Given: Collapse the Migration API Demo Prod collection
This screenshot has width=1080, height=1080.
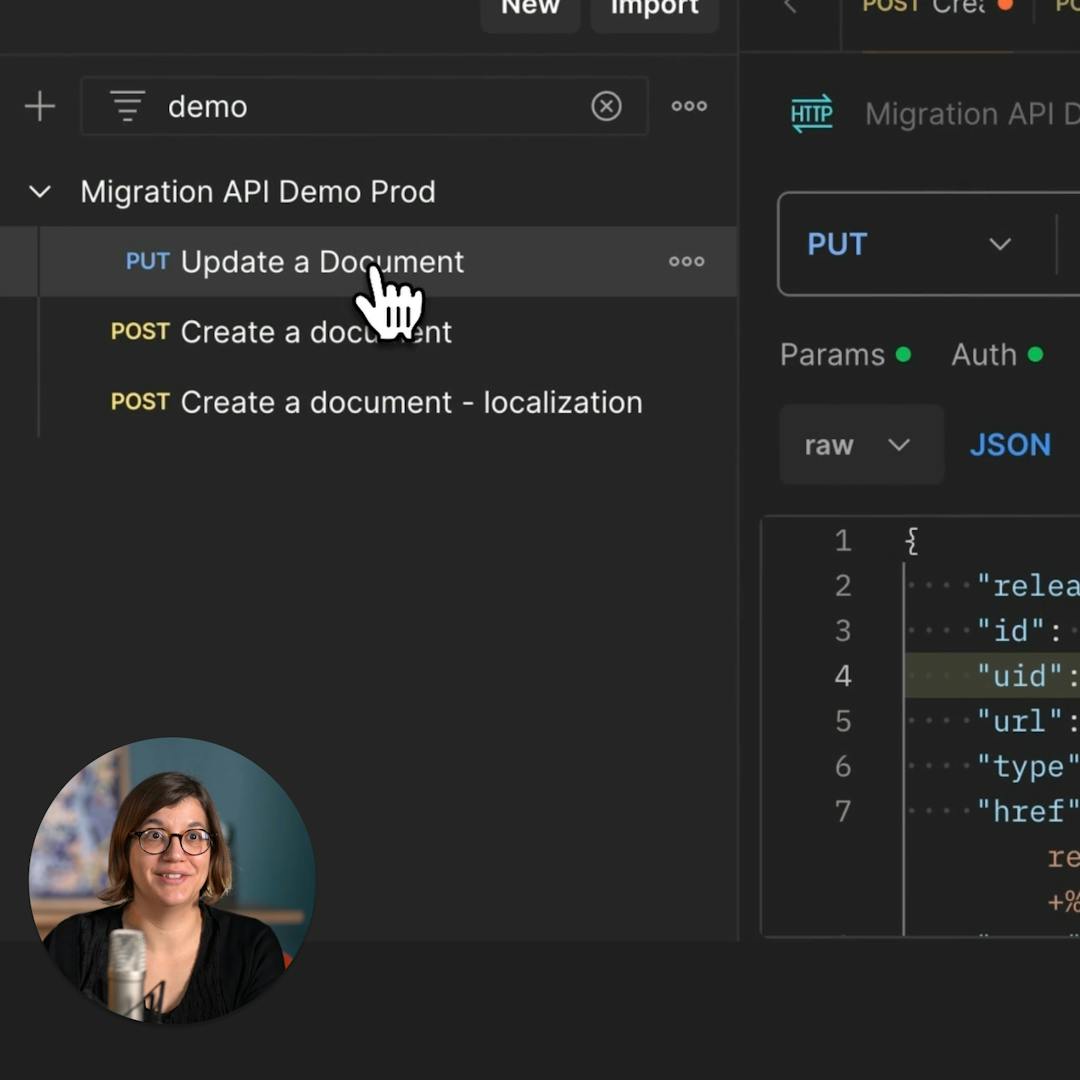Looking at the screenshot, I should click(x=40, y=192).
